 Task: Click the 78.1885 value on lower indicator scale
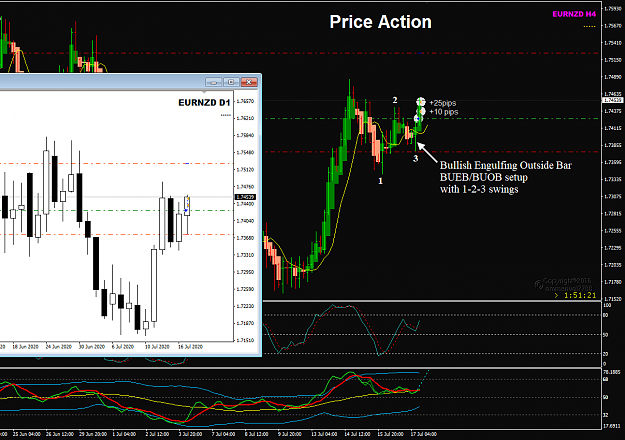(x=611, y=372)
